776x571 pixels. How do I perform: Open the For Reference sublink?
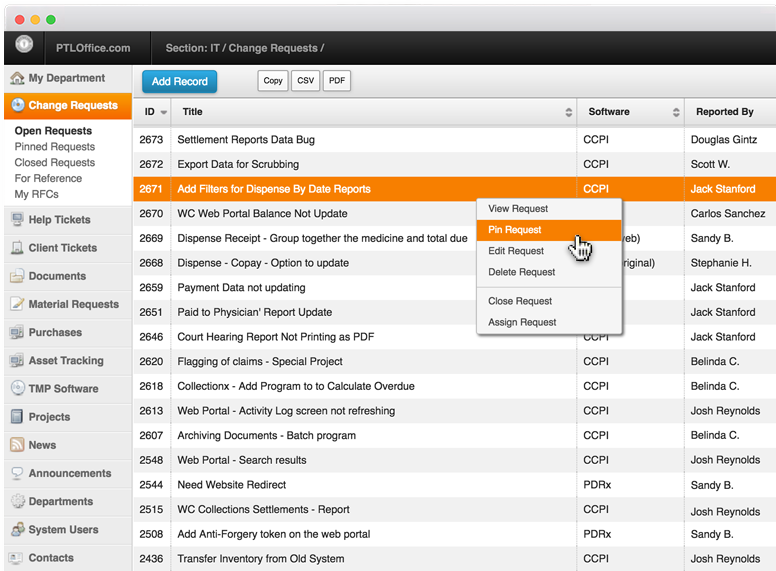click(48, 178)
